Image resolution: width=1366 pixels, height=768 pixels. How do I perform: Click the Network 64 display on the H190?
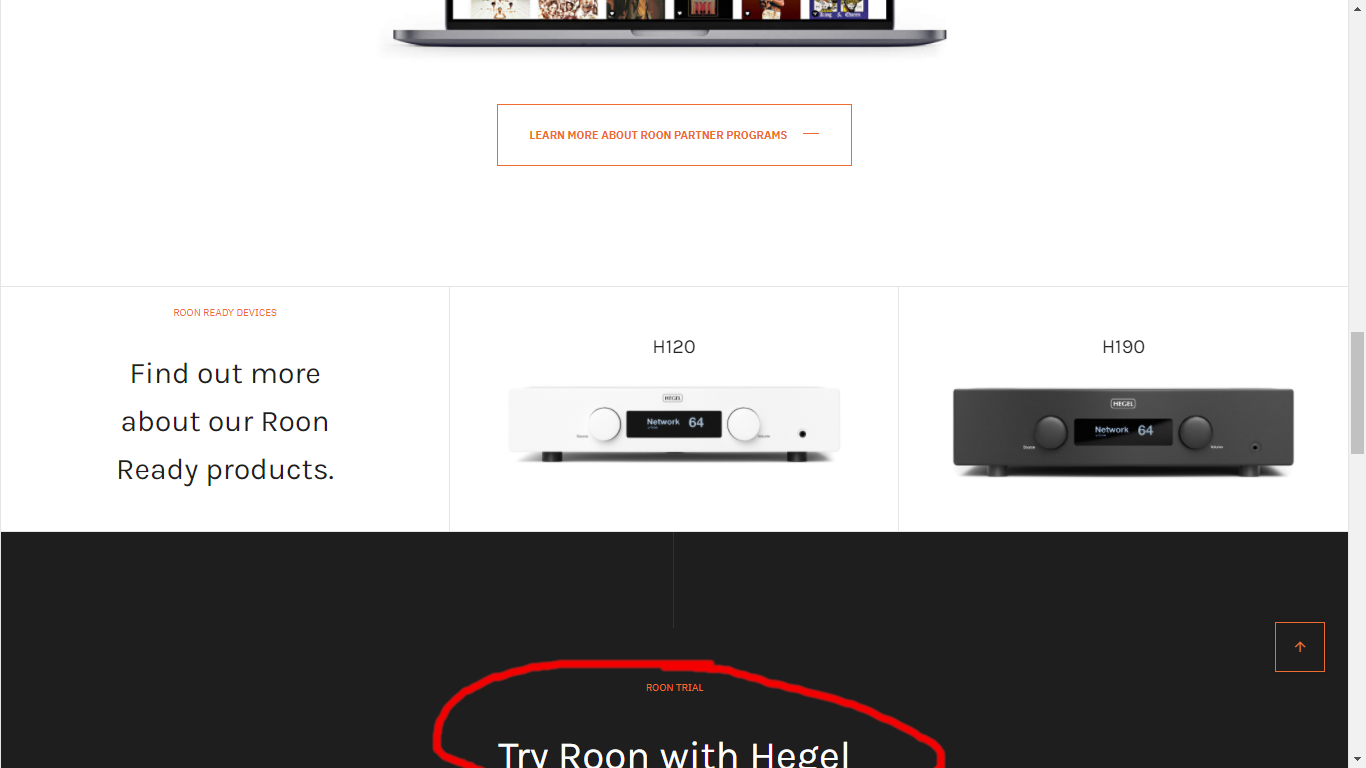[1123, 431]
